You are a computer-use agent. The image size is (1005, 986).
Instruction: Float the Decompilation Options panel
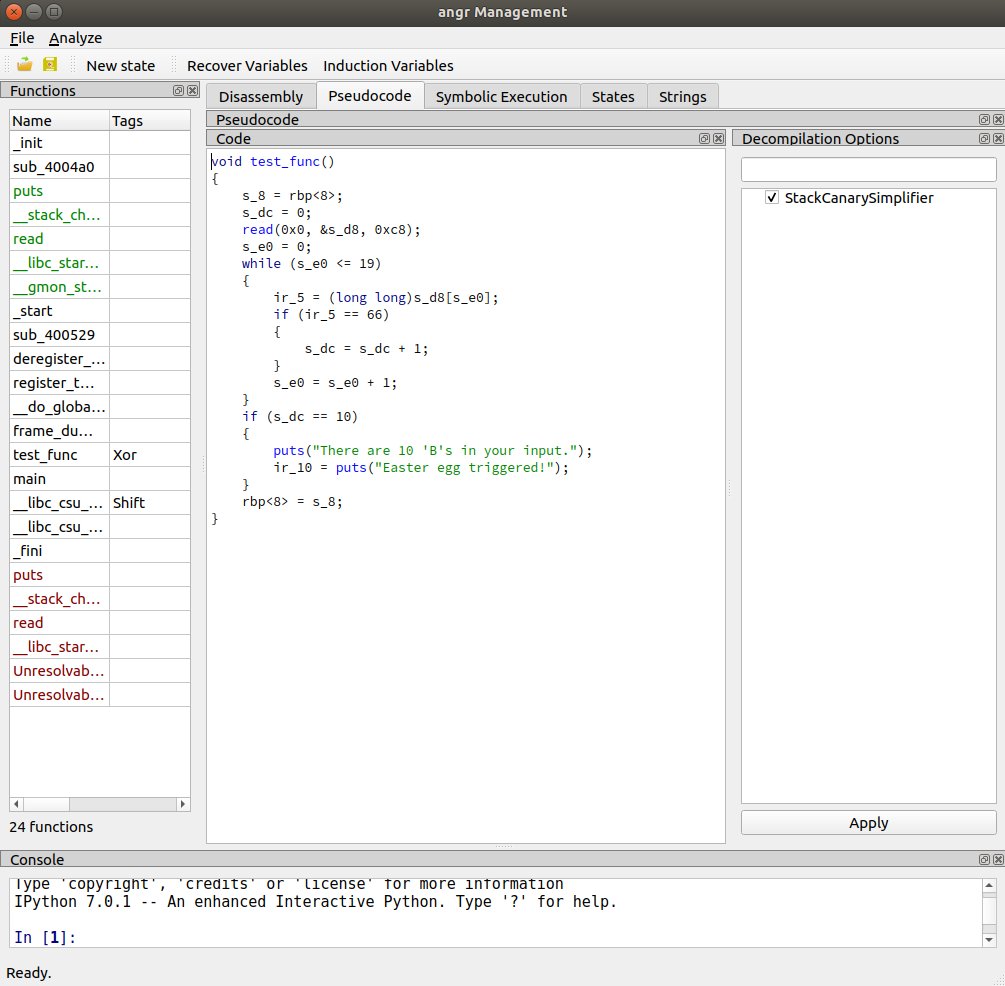984,138
